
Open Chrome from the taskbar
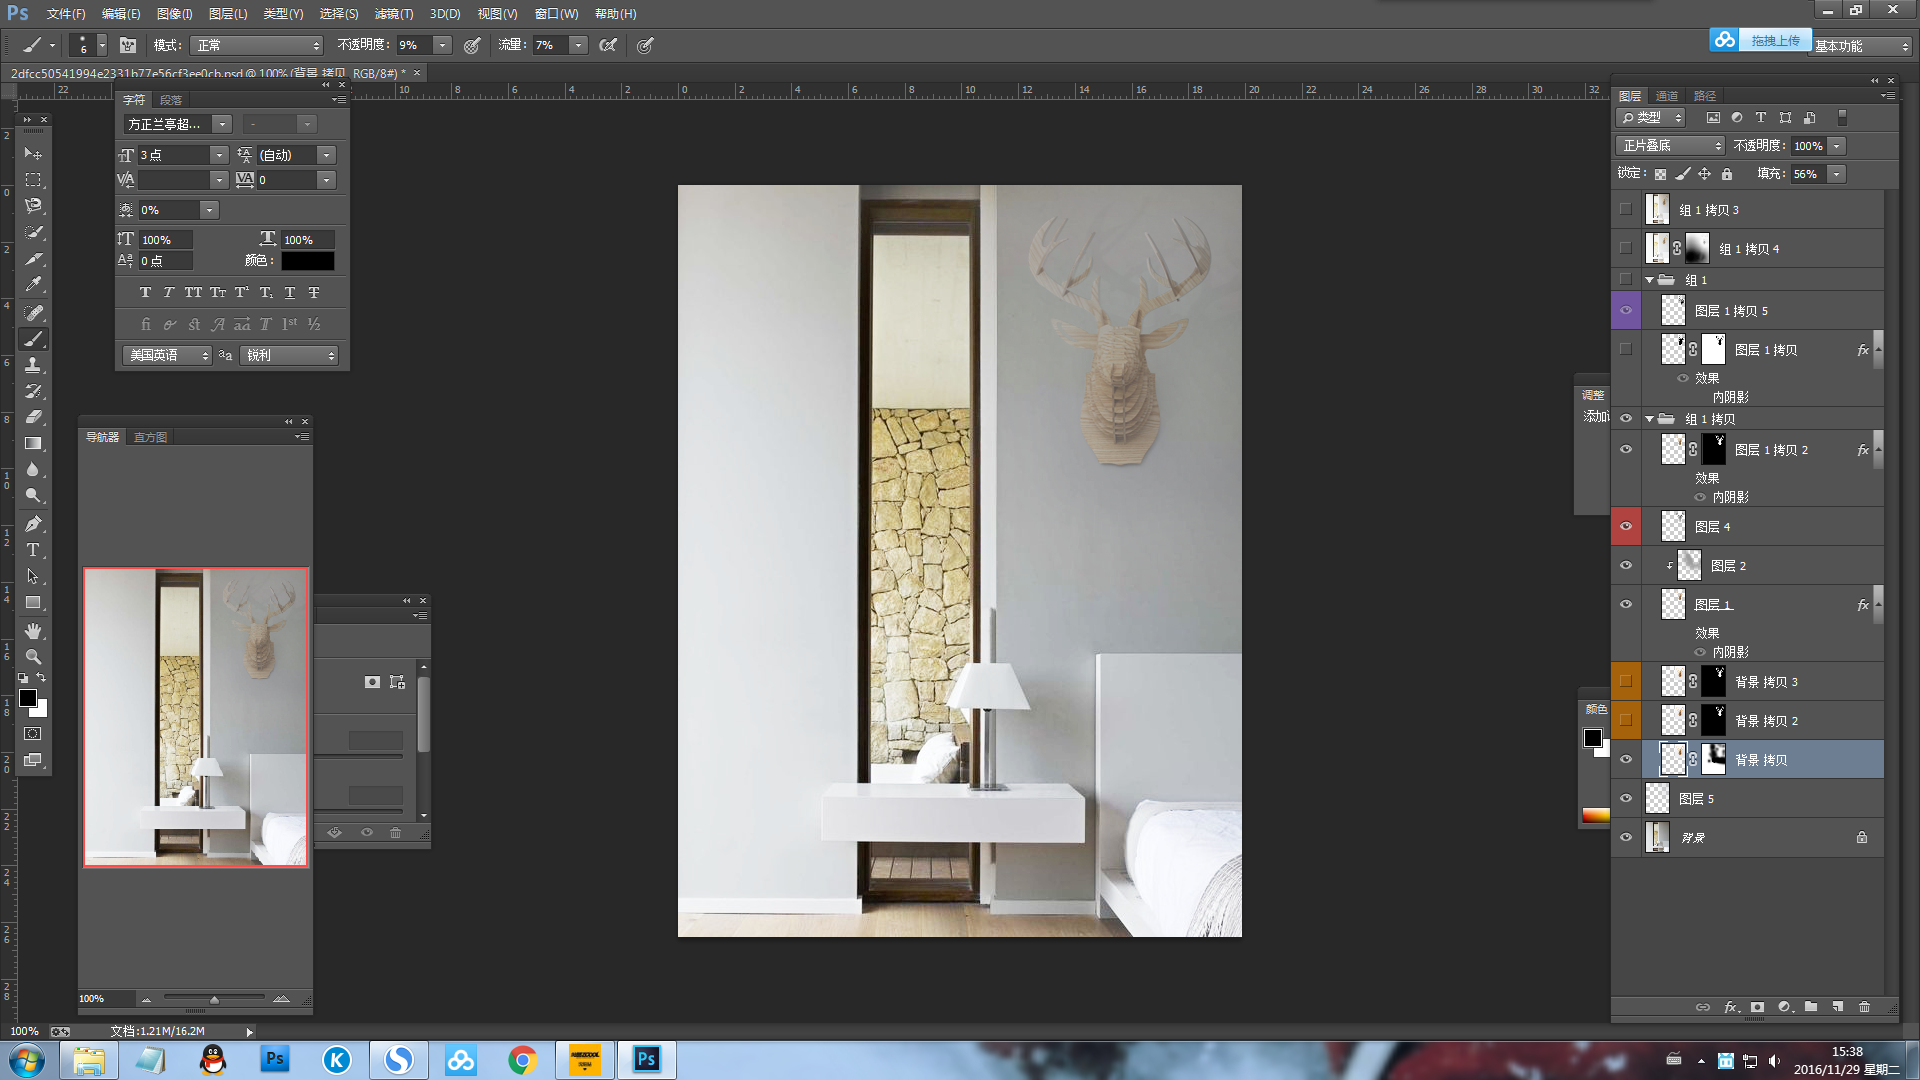522,1060
